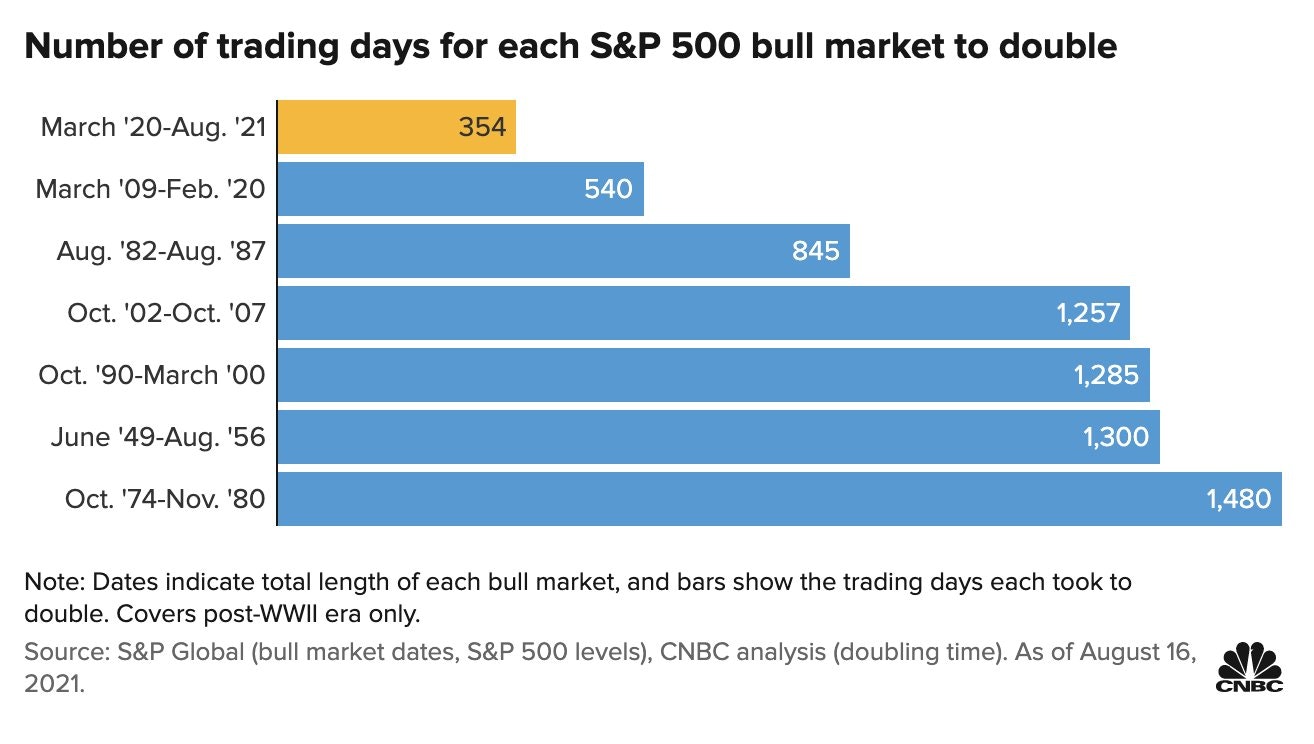The height and width of the screenshot is (744, 1314).
Task: Click the Aug. '82-Aug. '87 label
Action: pos(161,251)
